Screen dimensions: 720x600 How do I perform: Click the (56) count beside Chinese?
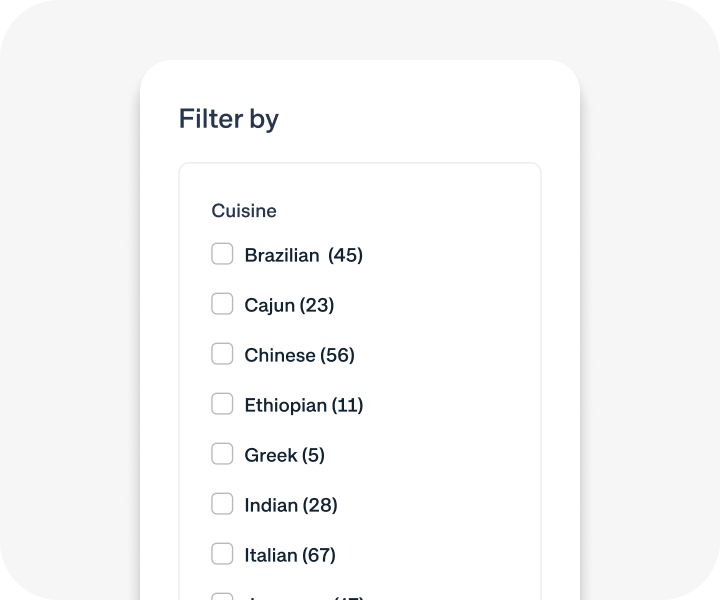coord(337,355)
